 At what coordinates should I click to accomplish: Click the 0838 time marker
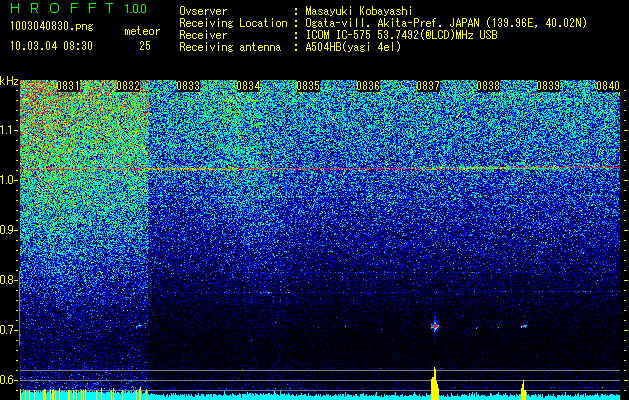coord(488,86)
